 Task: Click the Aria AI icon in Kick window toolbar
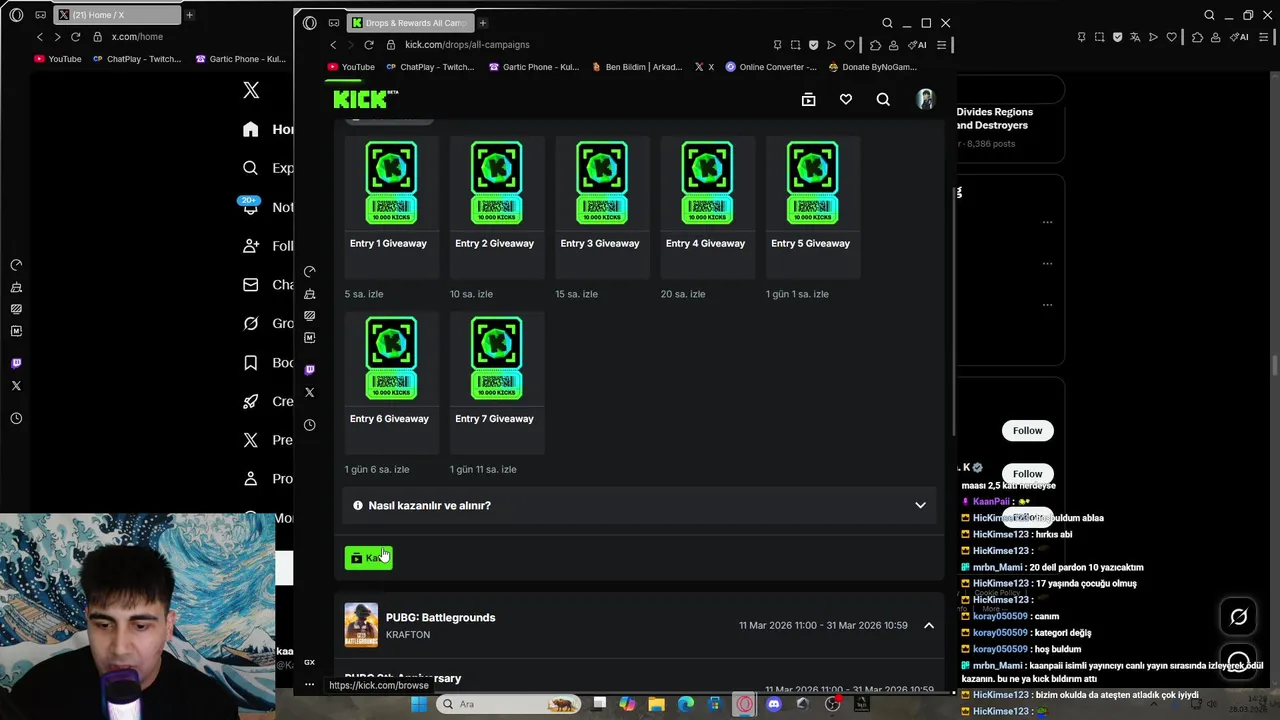click(x=916, y=45)
